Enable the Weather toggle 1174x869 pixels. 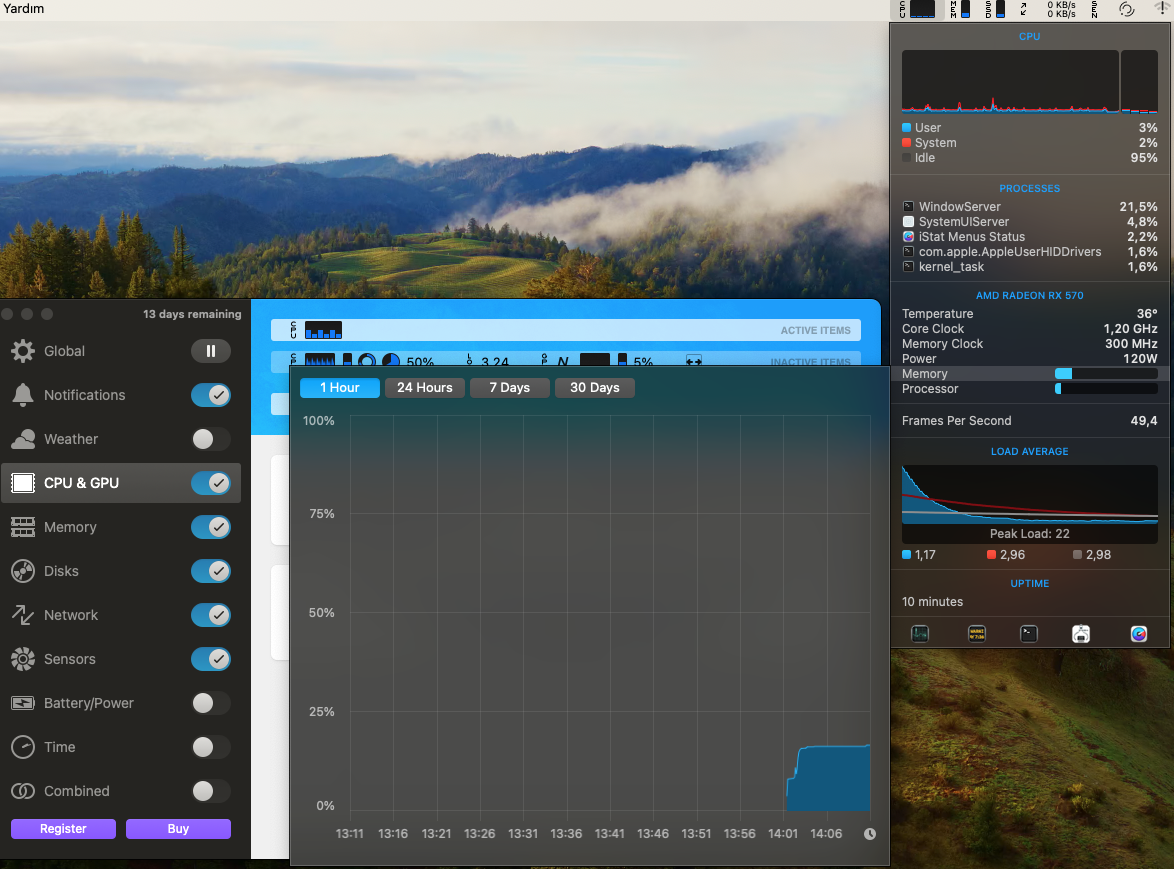pyautogui.click(x=211, y=439)
